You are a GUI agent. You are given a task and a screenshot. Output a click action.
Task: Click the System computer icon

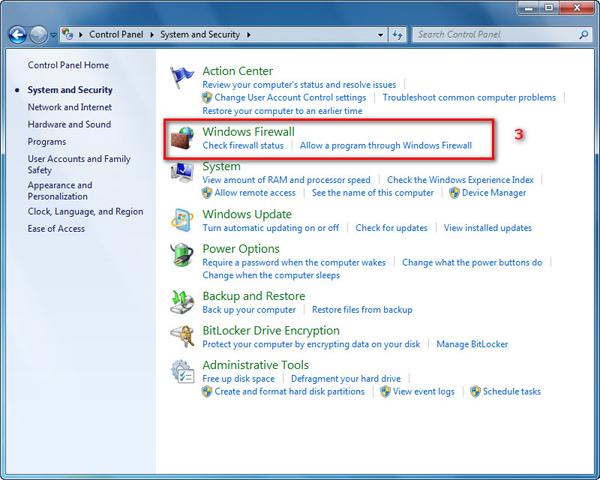click(182, 171)
